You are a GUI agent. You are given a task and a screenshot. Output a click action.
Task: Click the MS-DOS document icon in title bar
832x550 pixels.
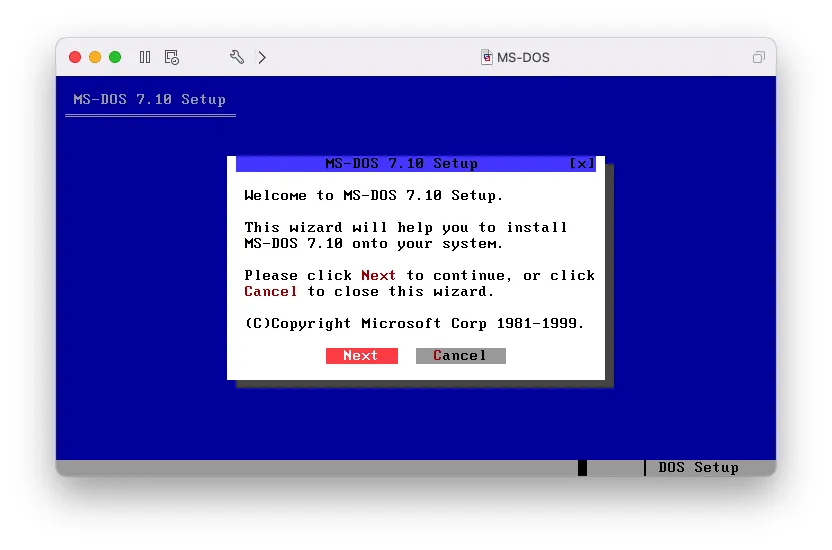pos(487,57)
